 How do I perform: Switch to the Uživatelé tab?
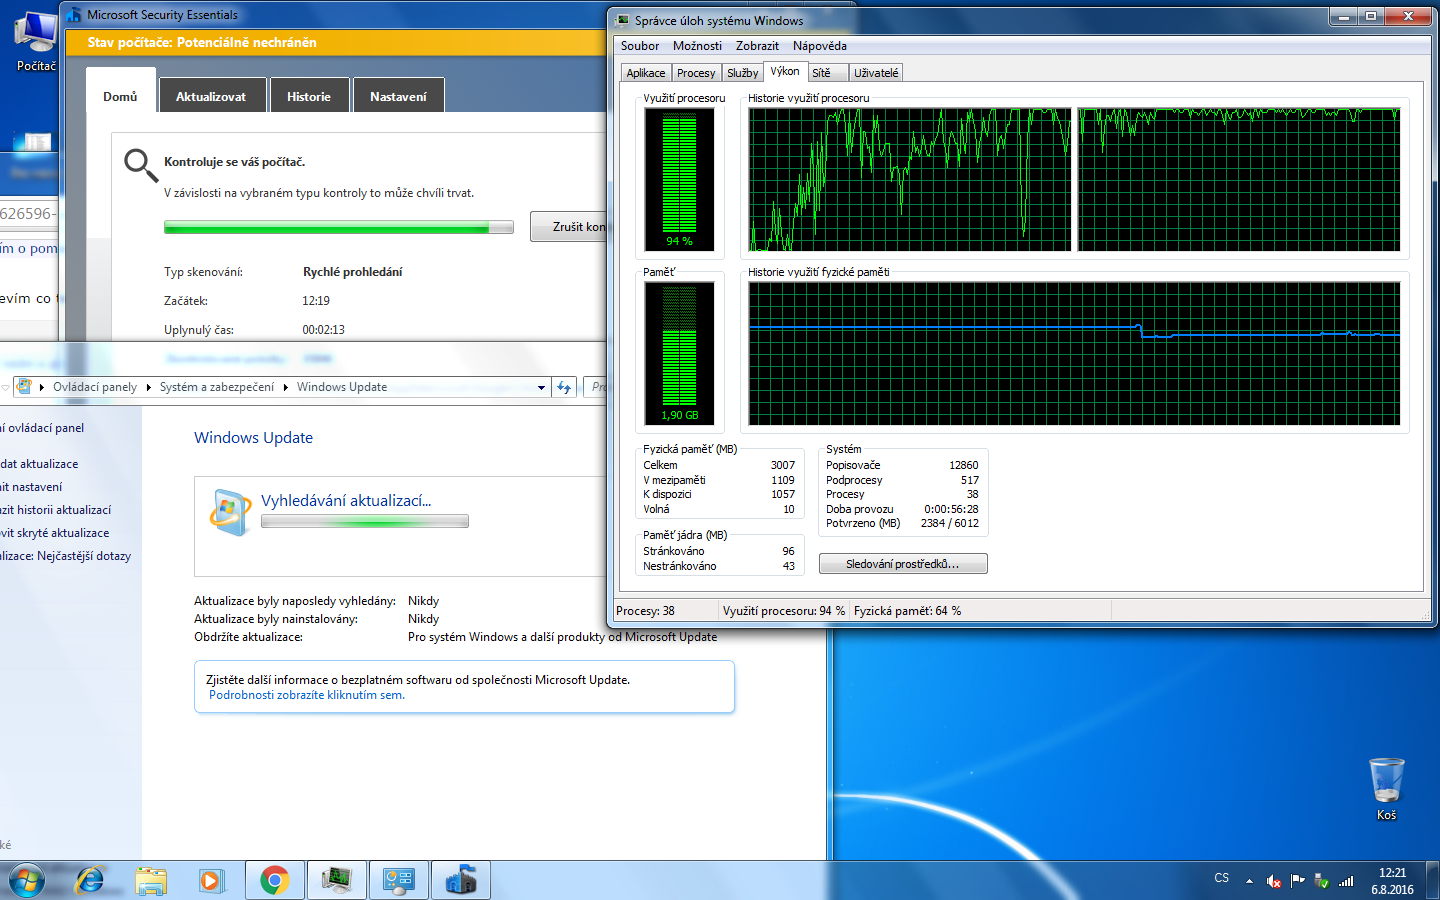pyautogui.click(x=876, y=73)
